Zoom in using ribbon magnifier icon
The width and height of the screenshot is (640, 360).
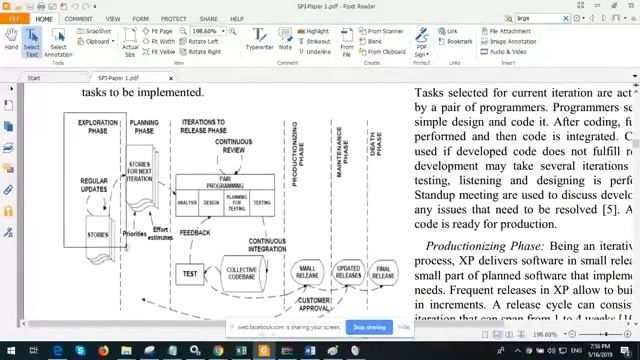coord(232,31)
